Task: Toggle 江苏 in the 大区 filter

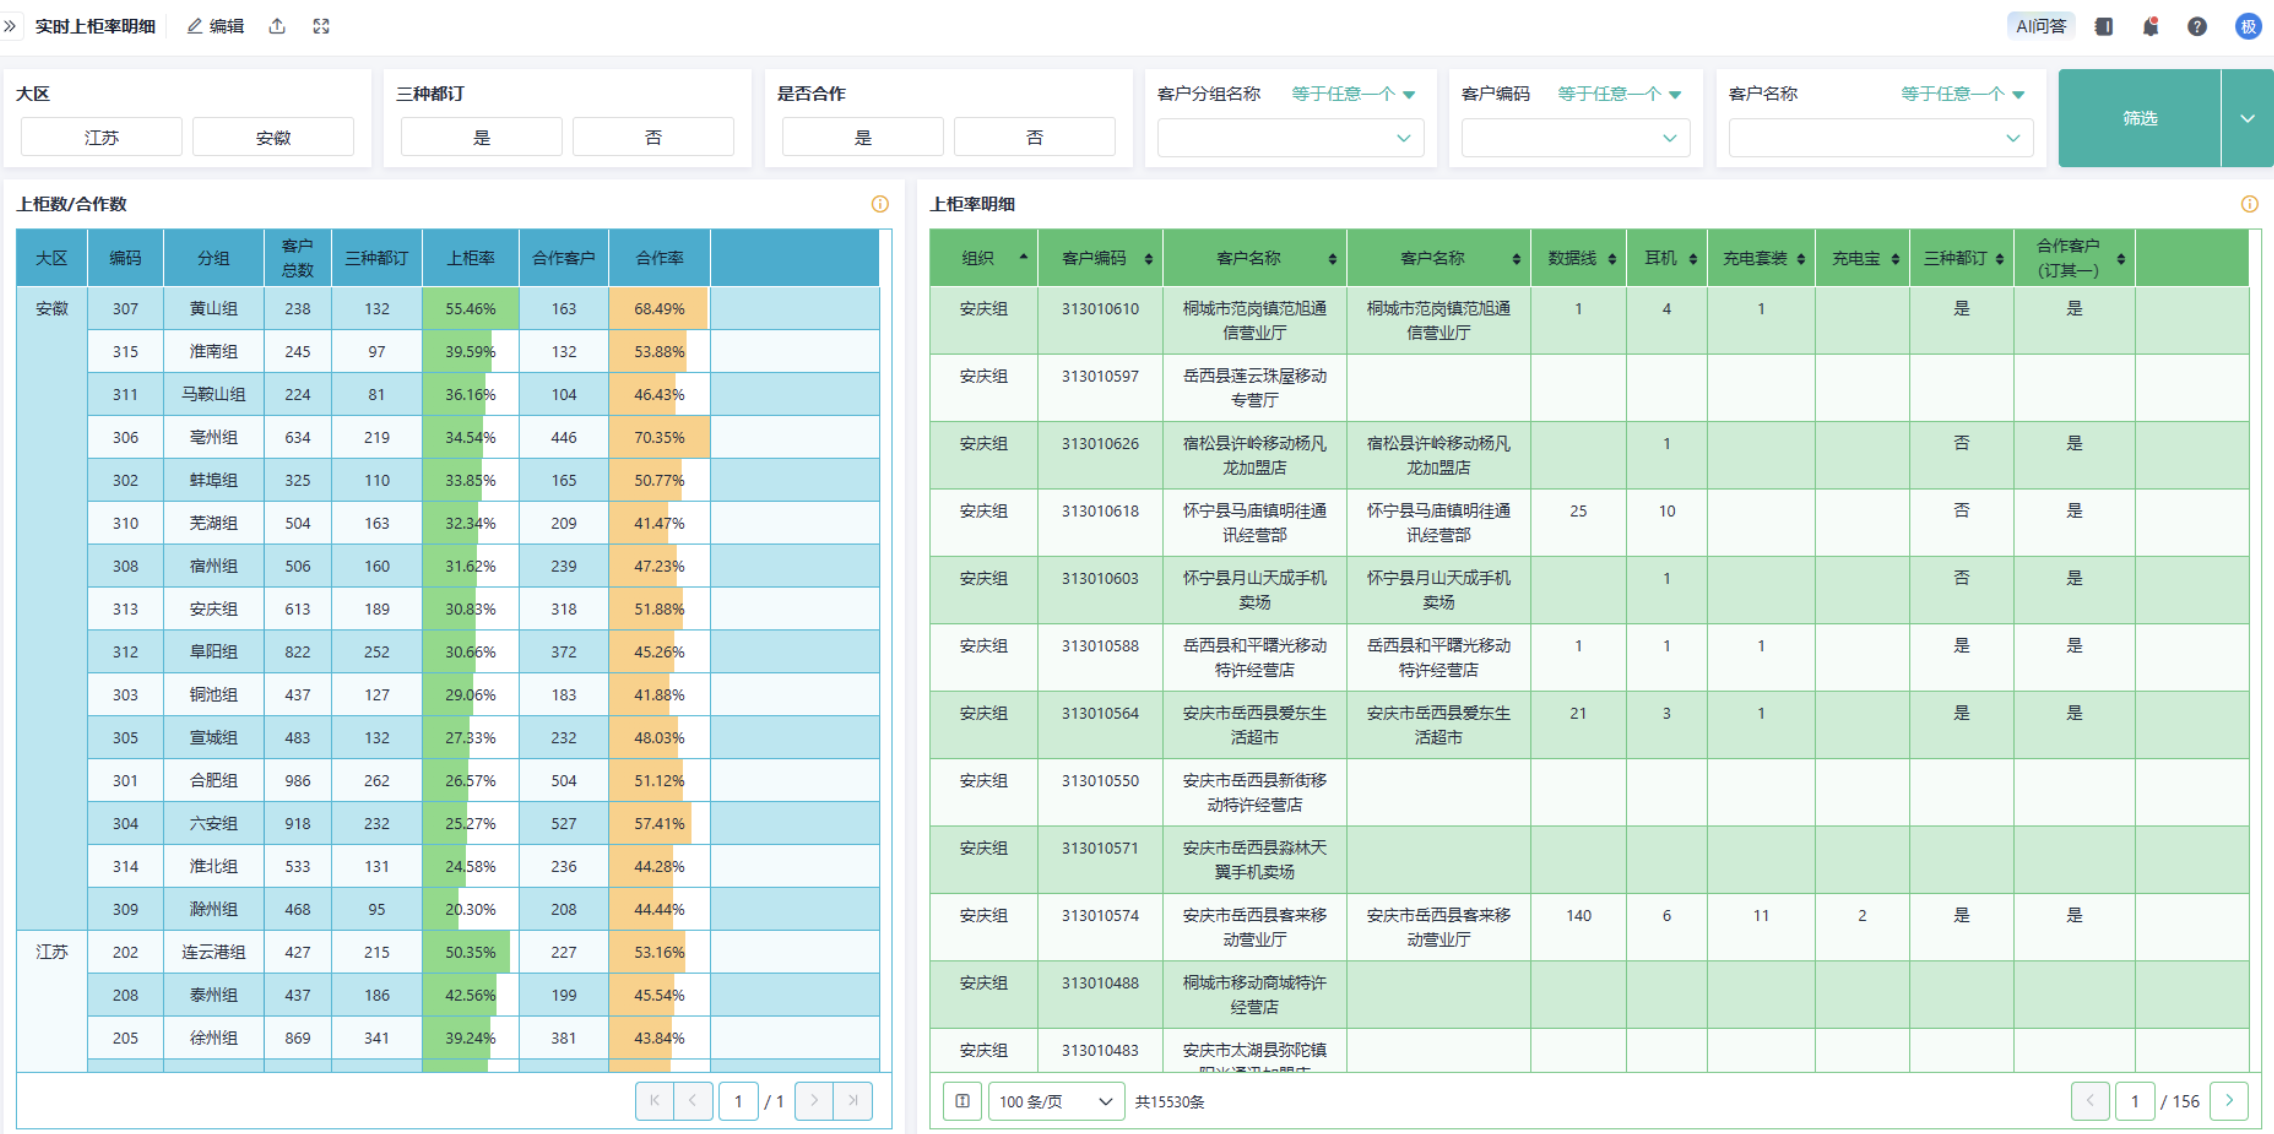Action: pos(101,137)
